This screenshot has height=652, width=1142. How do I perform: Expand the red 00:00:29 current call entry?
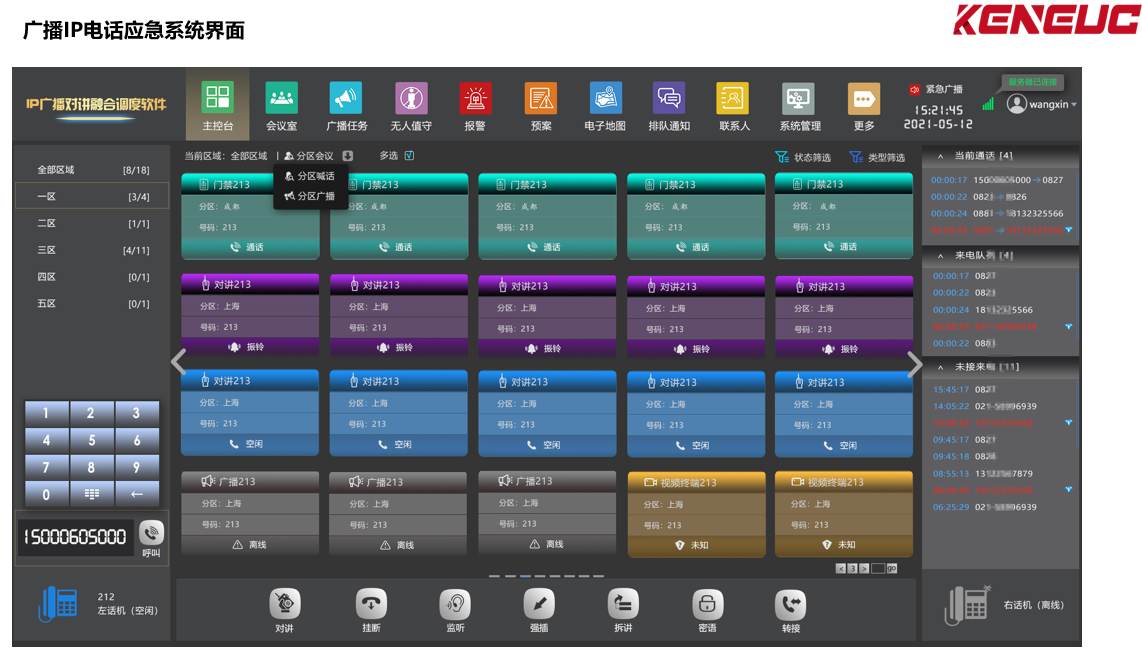pyautogui.click(x=1069, y=230)
